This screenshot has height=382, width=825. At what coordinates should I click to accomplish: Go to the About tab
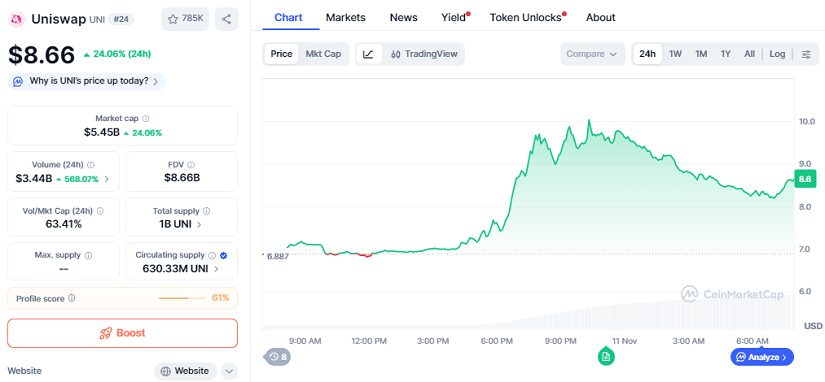click(x=600, y=17)
